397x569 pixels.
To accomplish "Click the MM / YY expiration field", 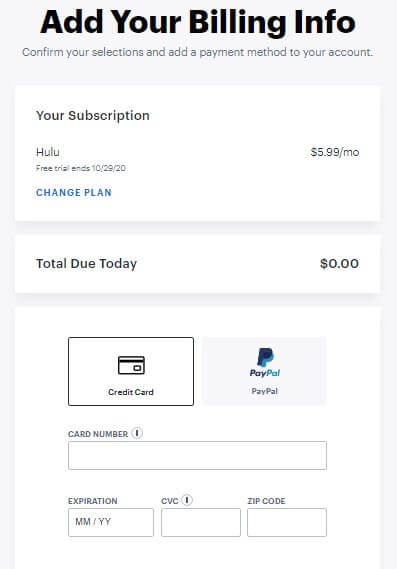I will 111,522.
